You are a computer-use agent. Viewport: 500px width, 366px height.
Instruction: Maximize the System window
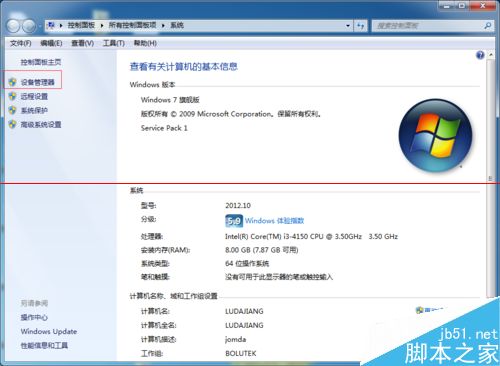[x=462, y=5]
